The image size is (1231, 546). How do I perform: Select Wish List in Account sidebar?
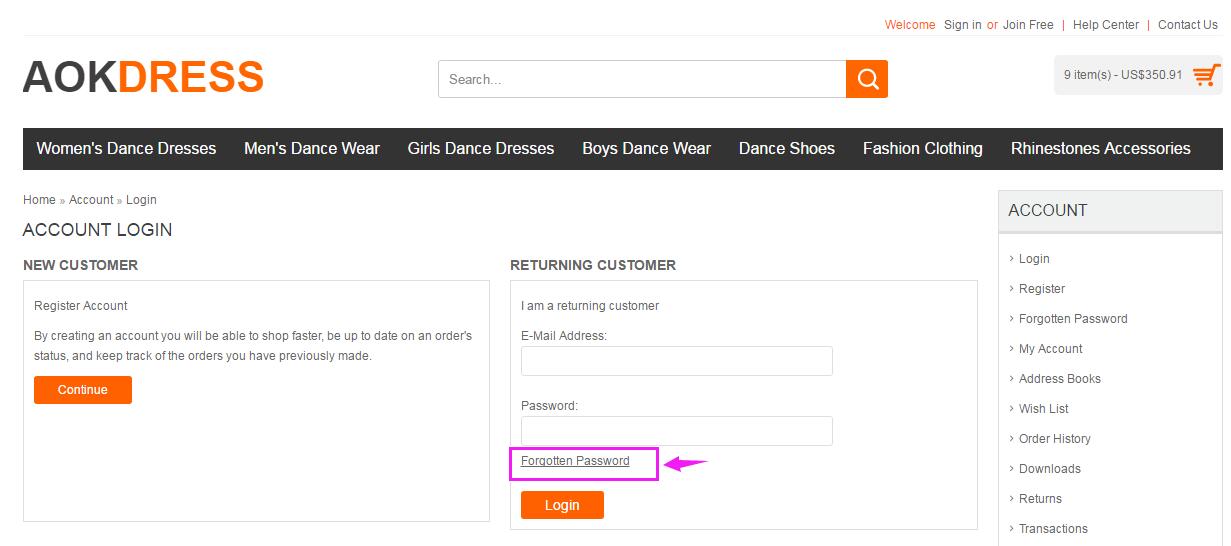point(1044,409)
